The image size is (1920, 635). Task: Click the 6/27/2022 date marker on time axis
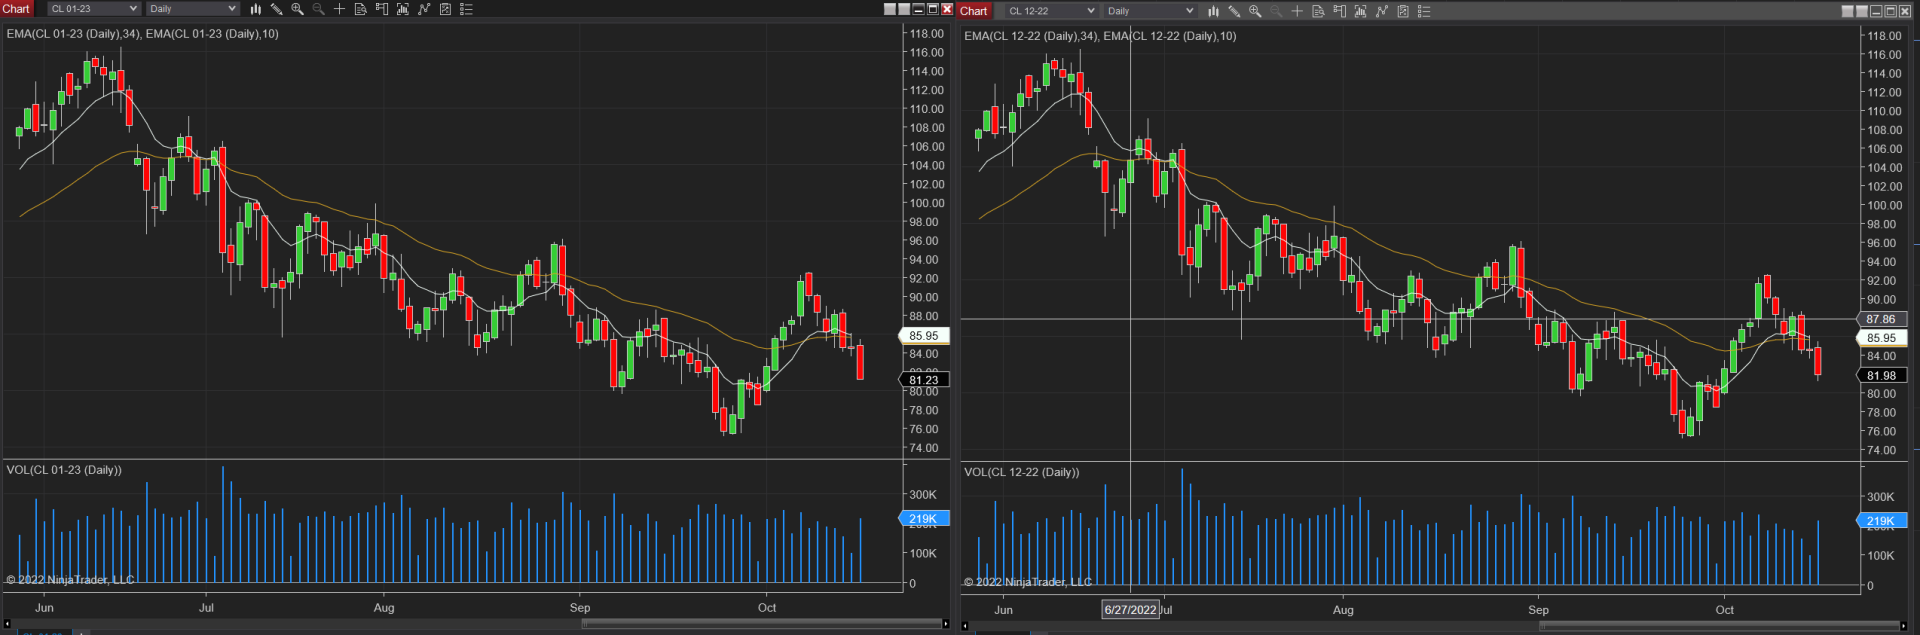click(x=1130, y=609)
